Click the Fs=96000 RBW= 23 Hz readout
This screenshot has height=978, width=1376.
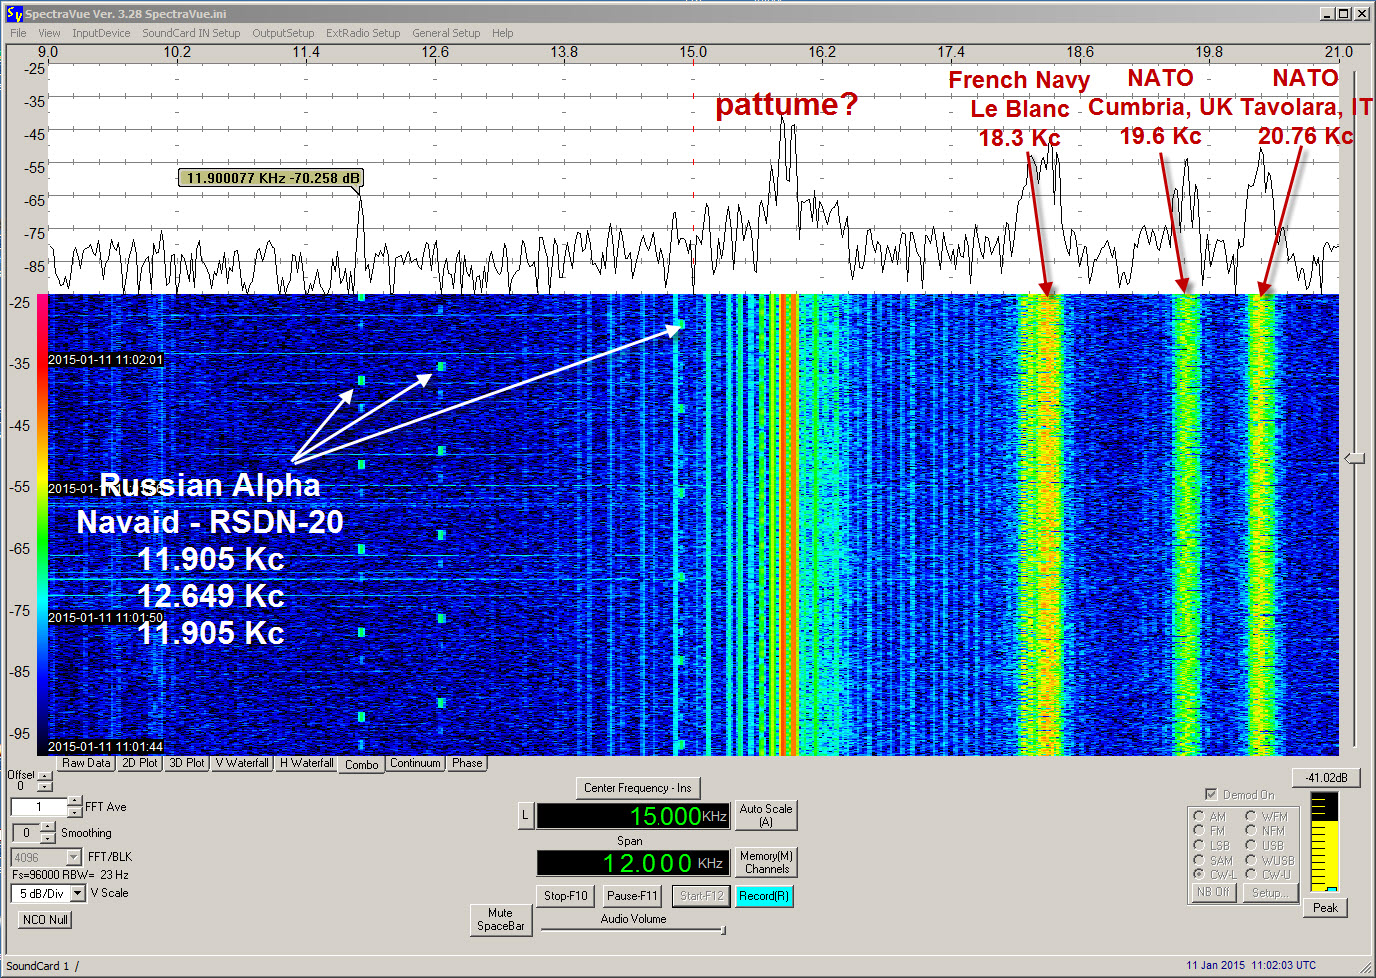(x=70, y=875)
